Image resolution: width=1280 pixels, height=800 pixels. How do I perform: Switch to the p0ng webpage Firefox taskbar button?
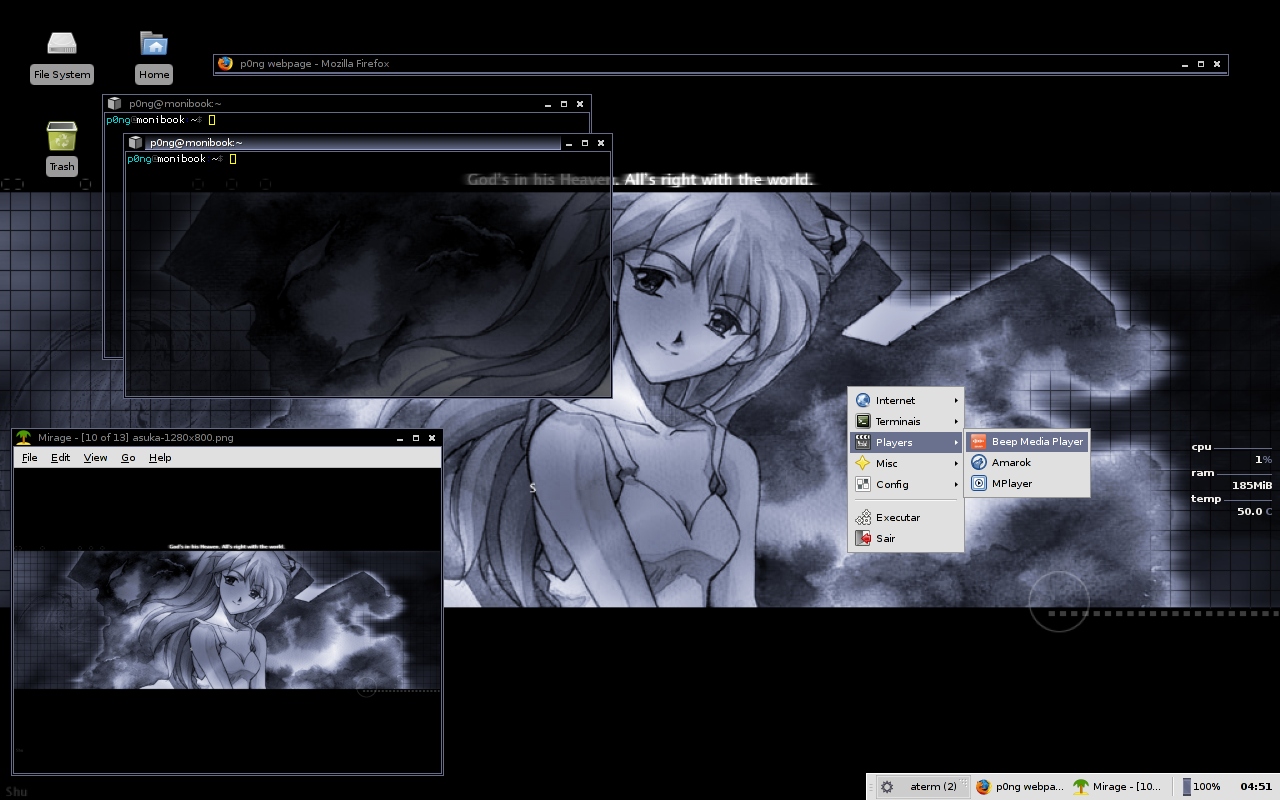coord(1019,786)
